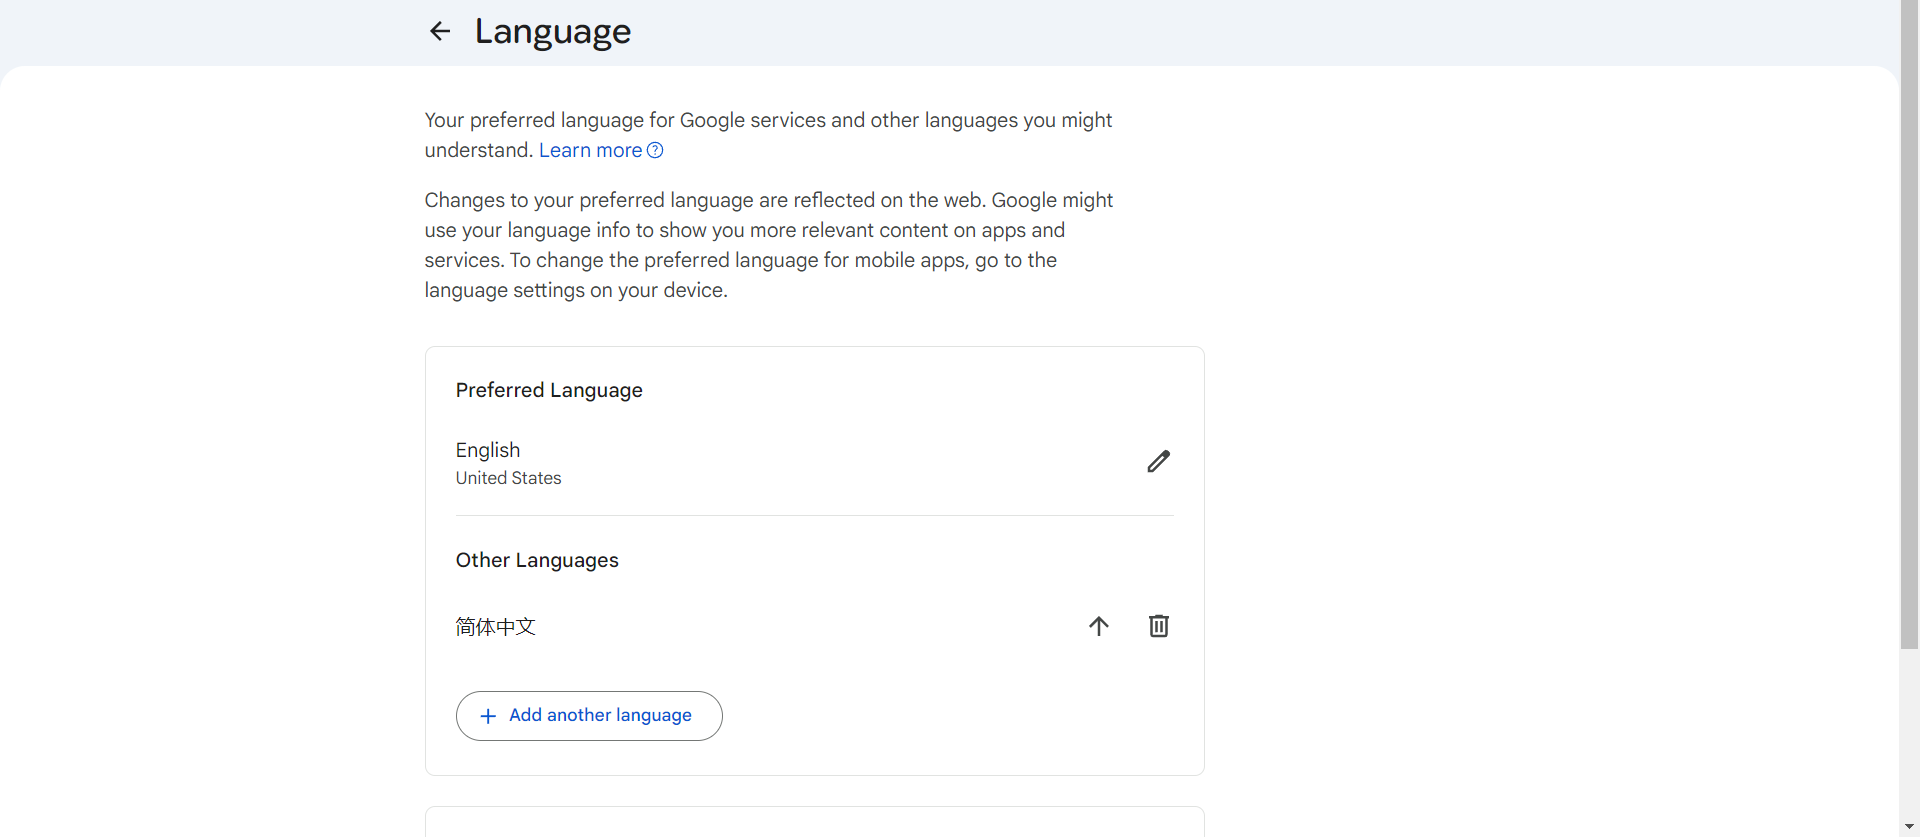The height and width of the screenshot is (837, 1920).
Task: Go back using the arrow beside Language
Action: [440, 31]
